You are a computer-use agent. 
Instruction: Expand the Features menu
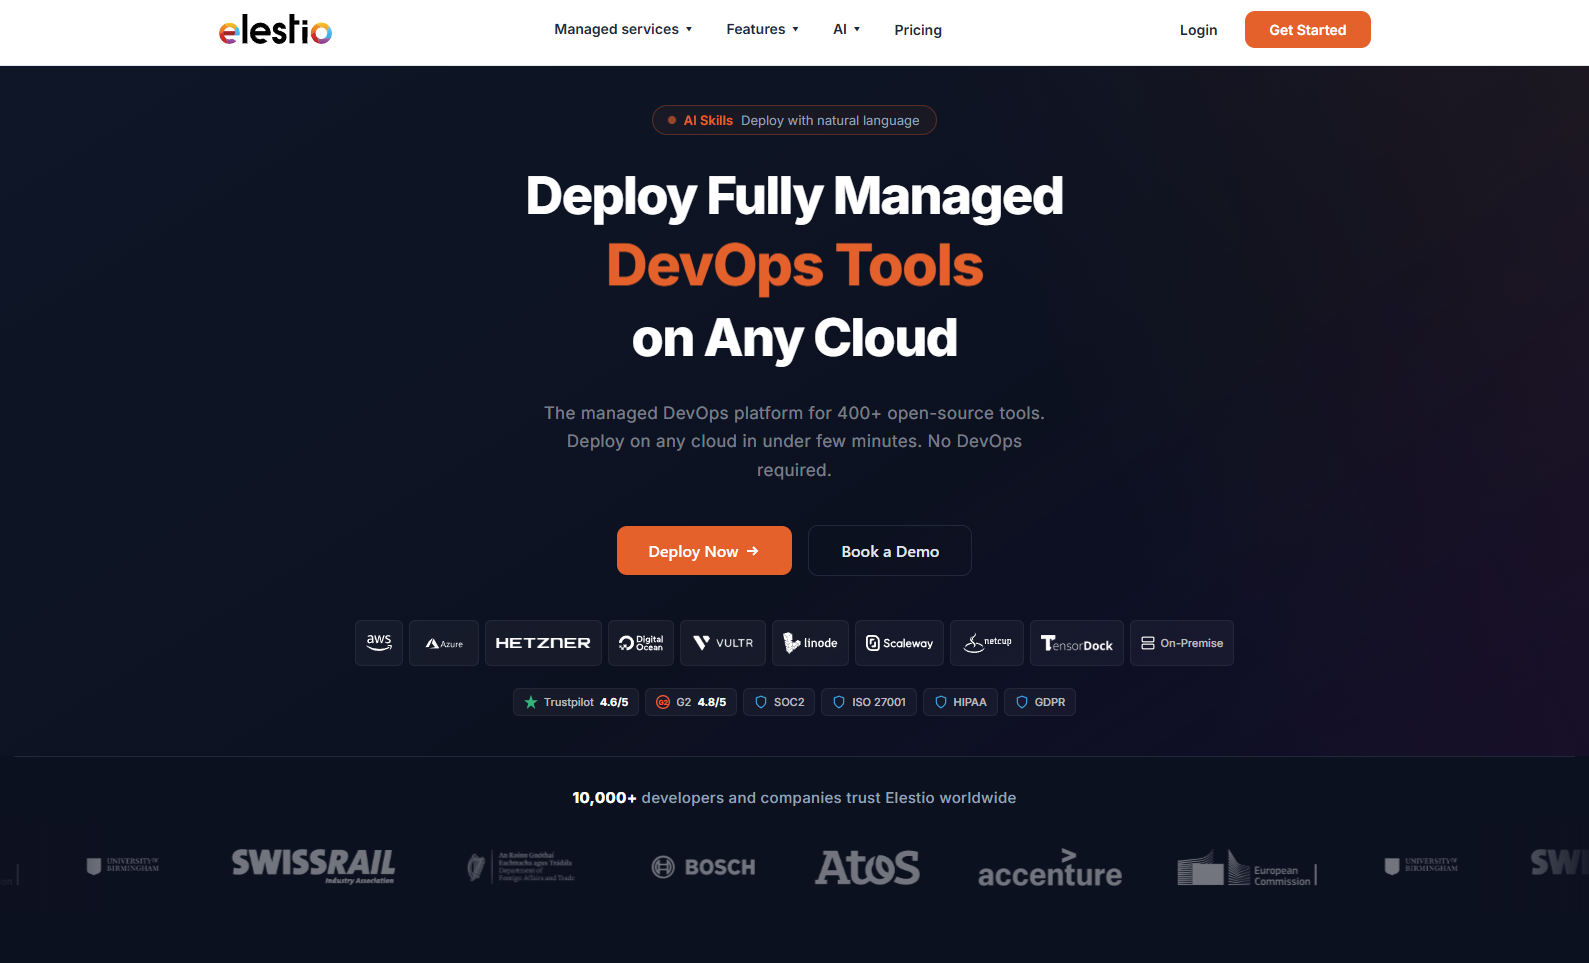click(x=762, y=29)
